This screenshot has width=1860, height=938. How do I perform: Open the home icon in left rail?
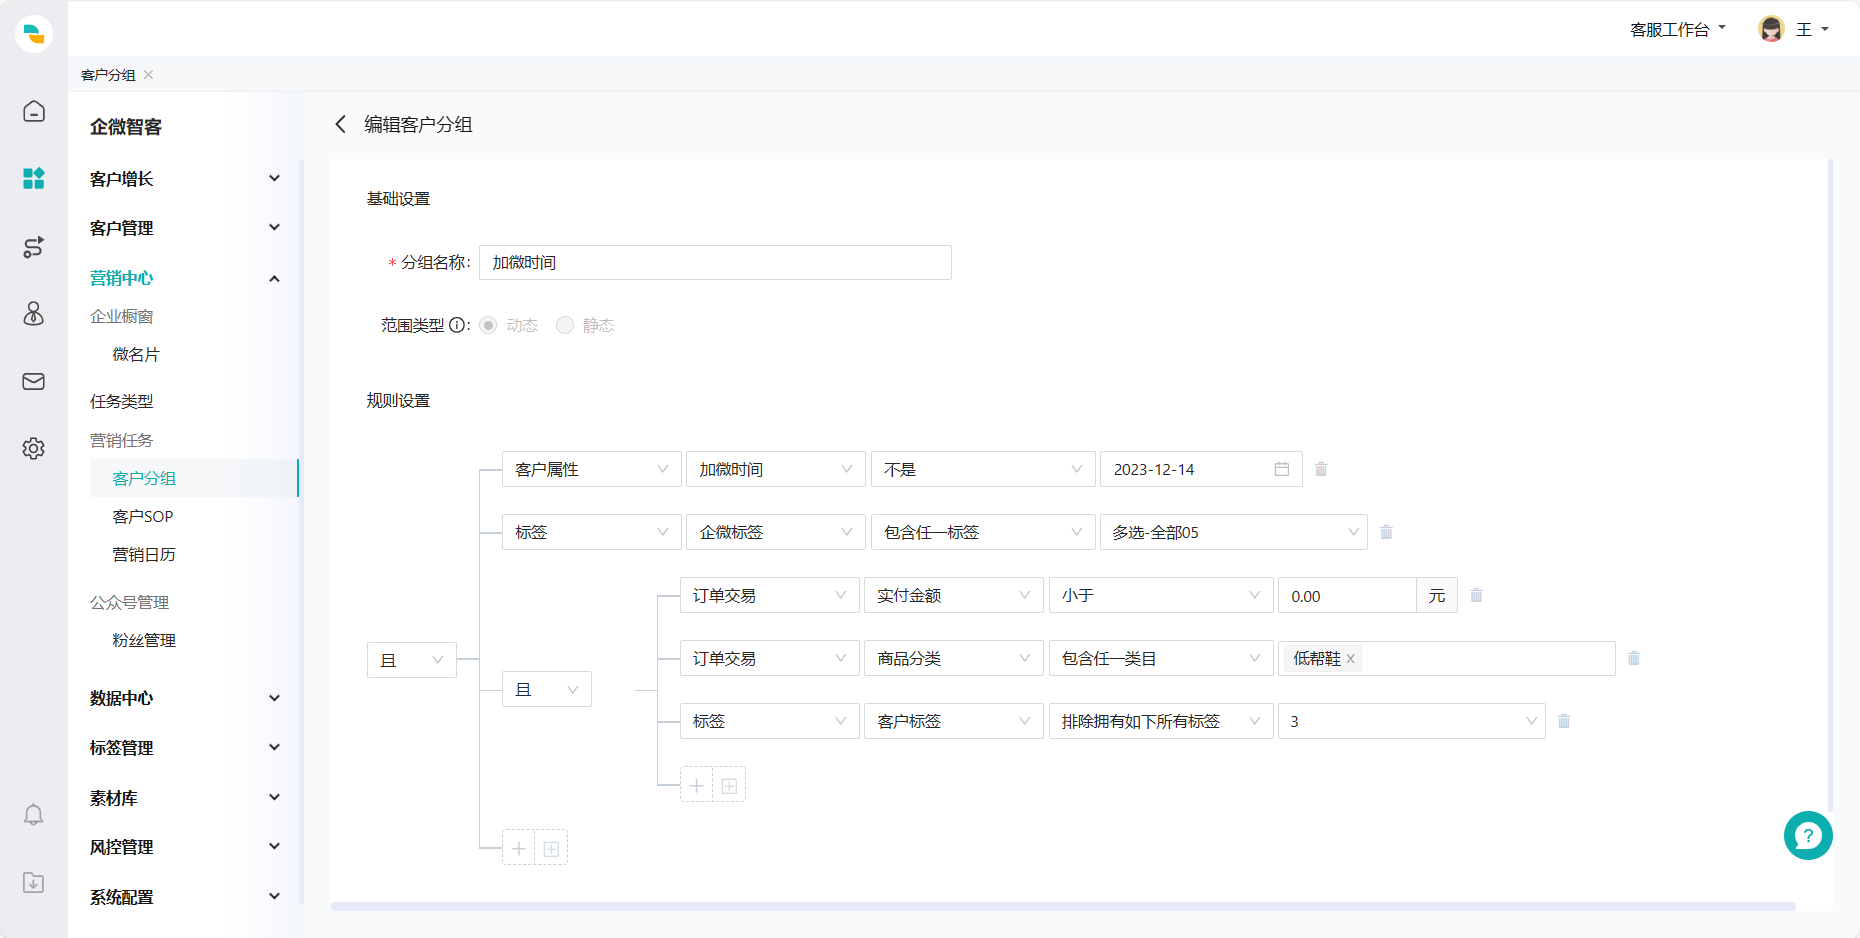tap(34, 111)
